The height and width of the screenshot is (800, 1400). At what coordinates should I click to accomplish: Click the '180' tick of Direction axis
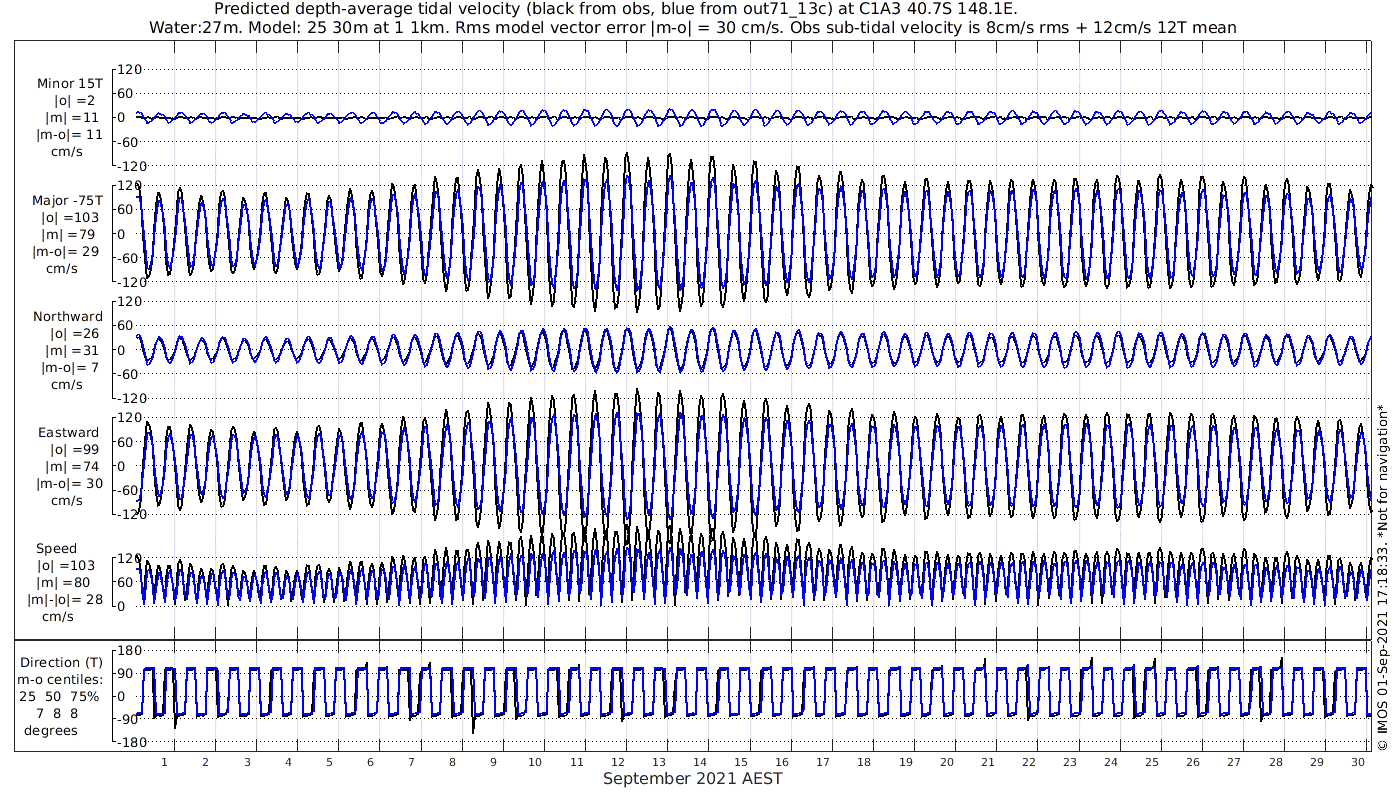[x=131, y=651]
